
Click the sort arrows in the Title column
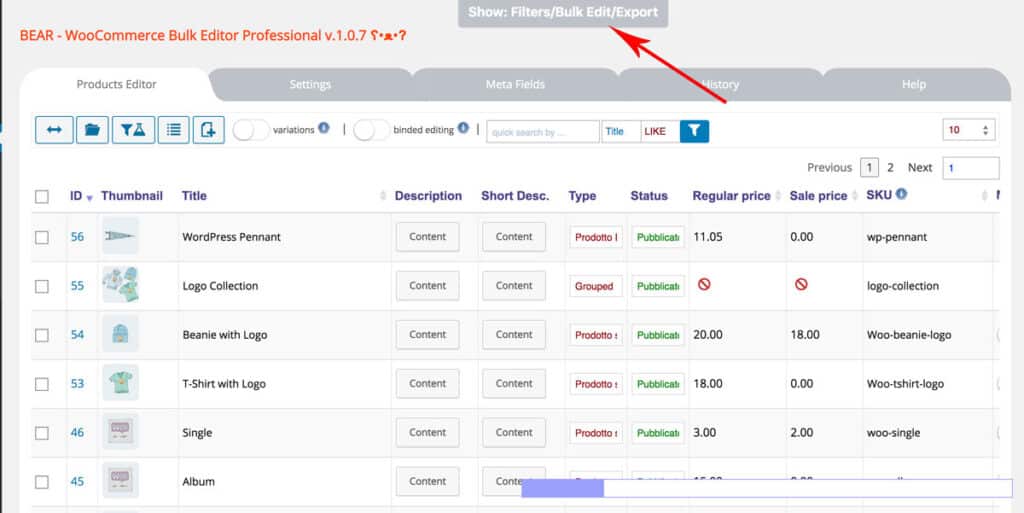383,196
